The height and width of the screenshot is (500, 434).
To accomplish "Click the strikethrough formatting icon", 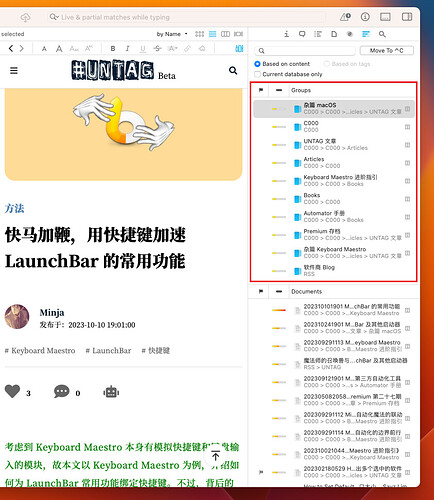I will point(157,49).
